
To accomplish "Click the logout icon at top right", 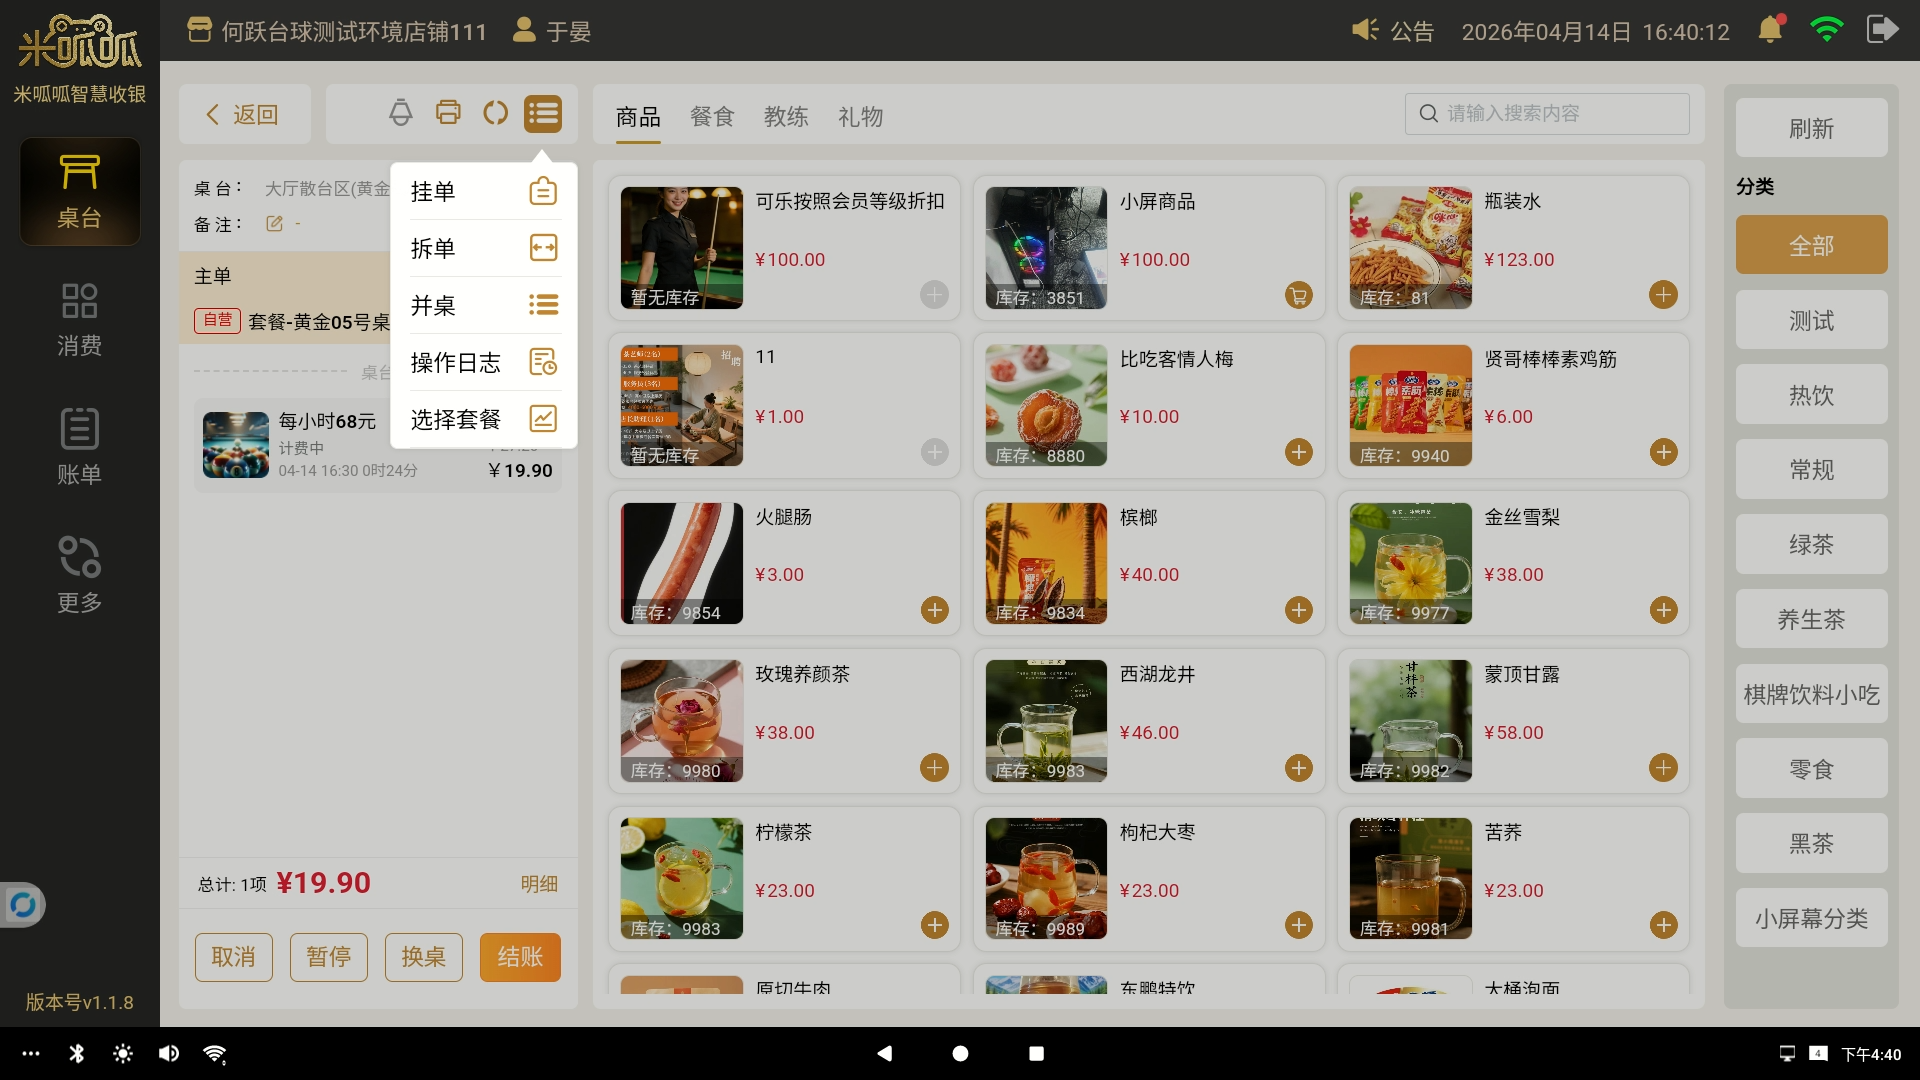I will click(1881, 30).
